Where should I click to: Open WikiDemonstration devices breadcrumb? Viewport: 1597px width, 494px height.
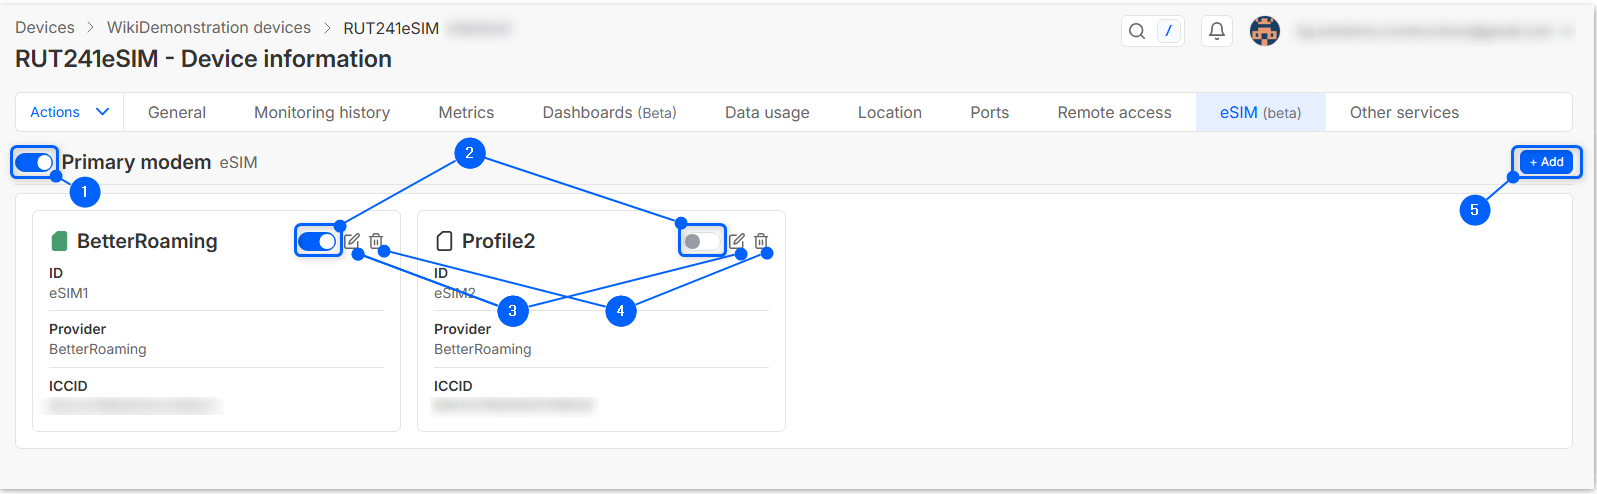coord(209,28)
